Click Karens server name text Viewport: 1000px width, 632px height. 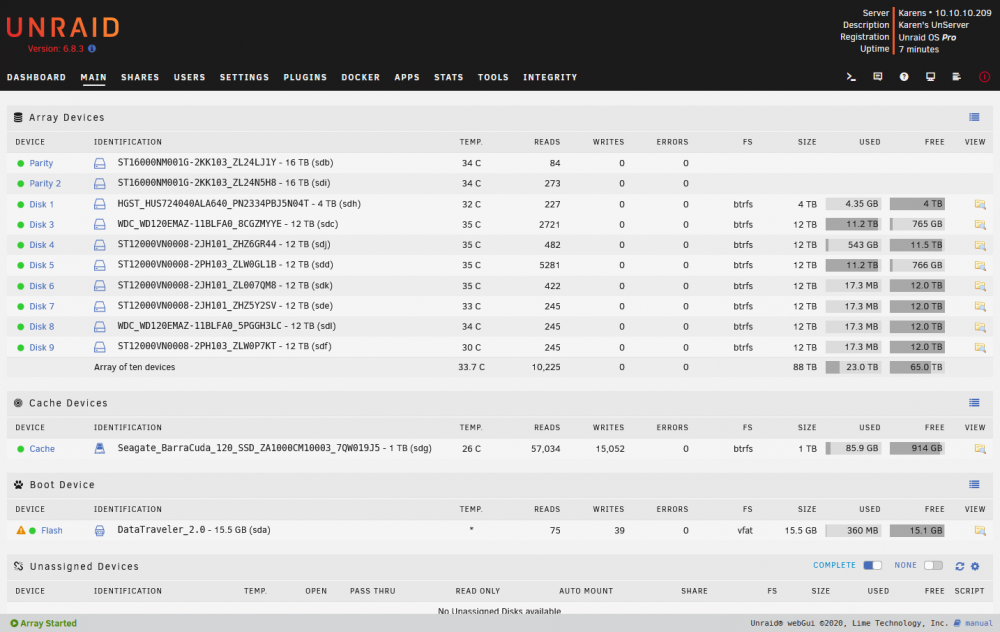(x=912, y=13)
